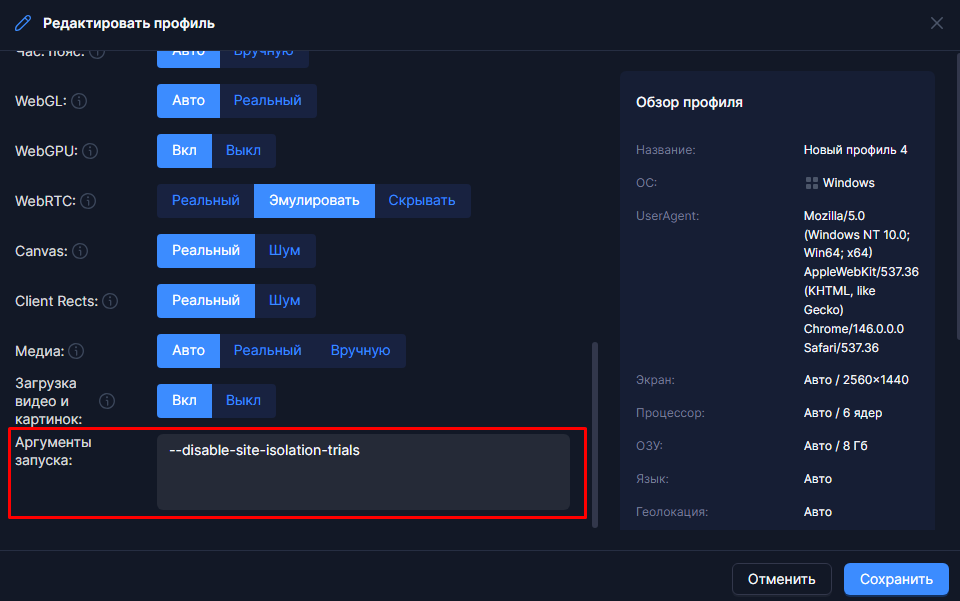The height and width of the screenshot is (601, 960).
Task: Click profile name 'Новый профиль 4'
Action: 855,150
